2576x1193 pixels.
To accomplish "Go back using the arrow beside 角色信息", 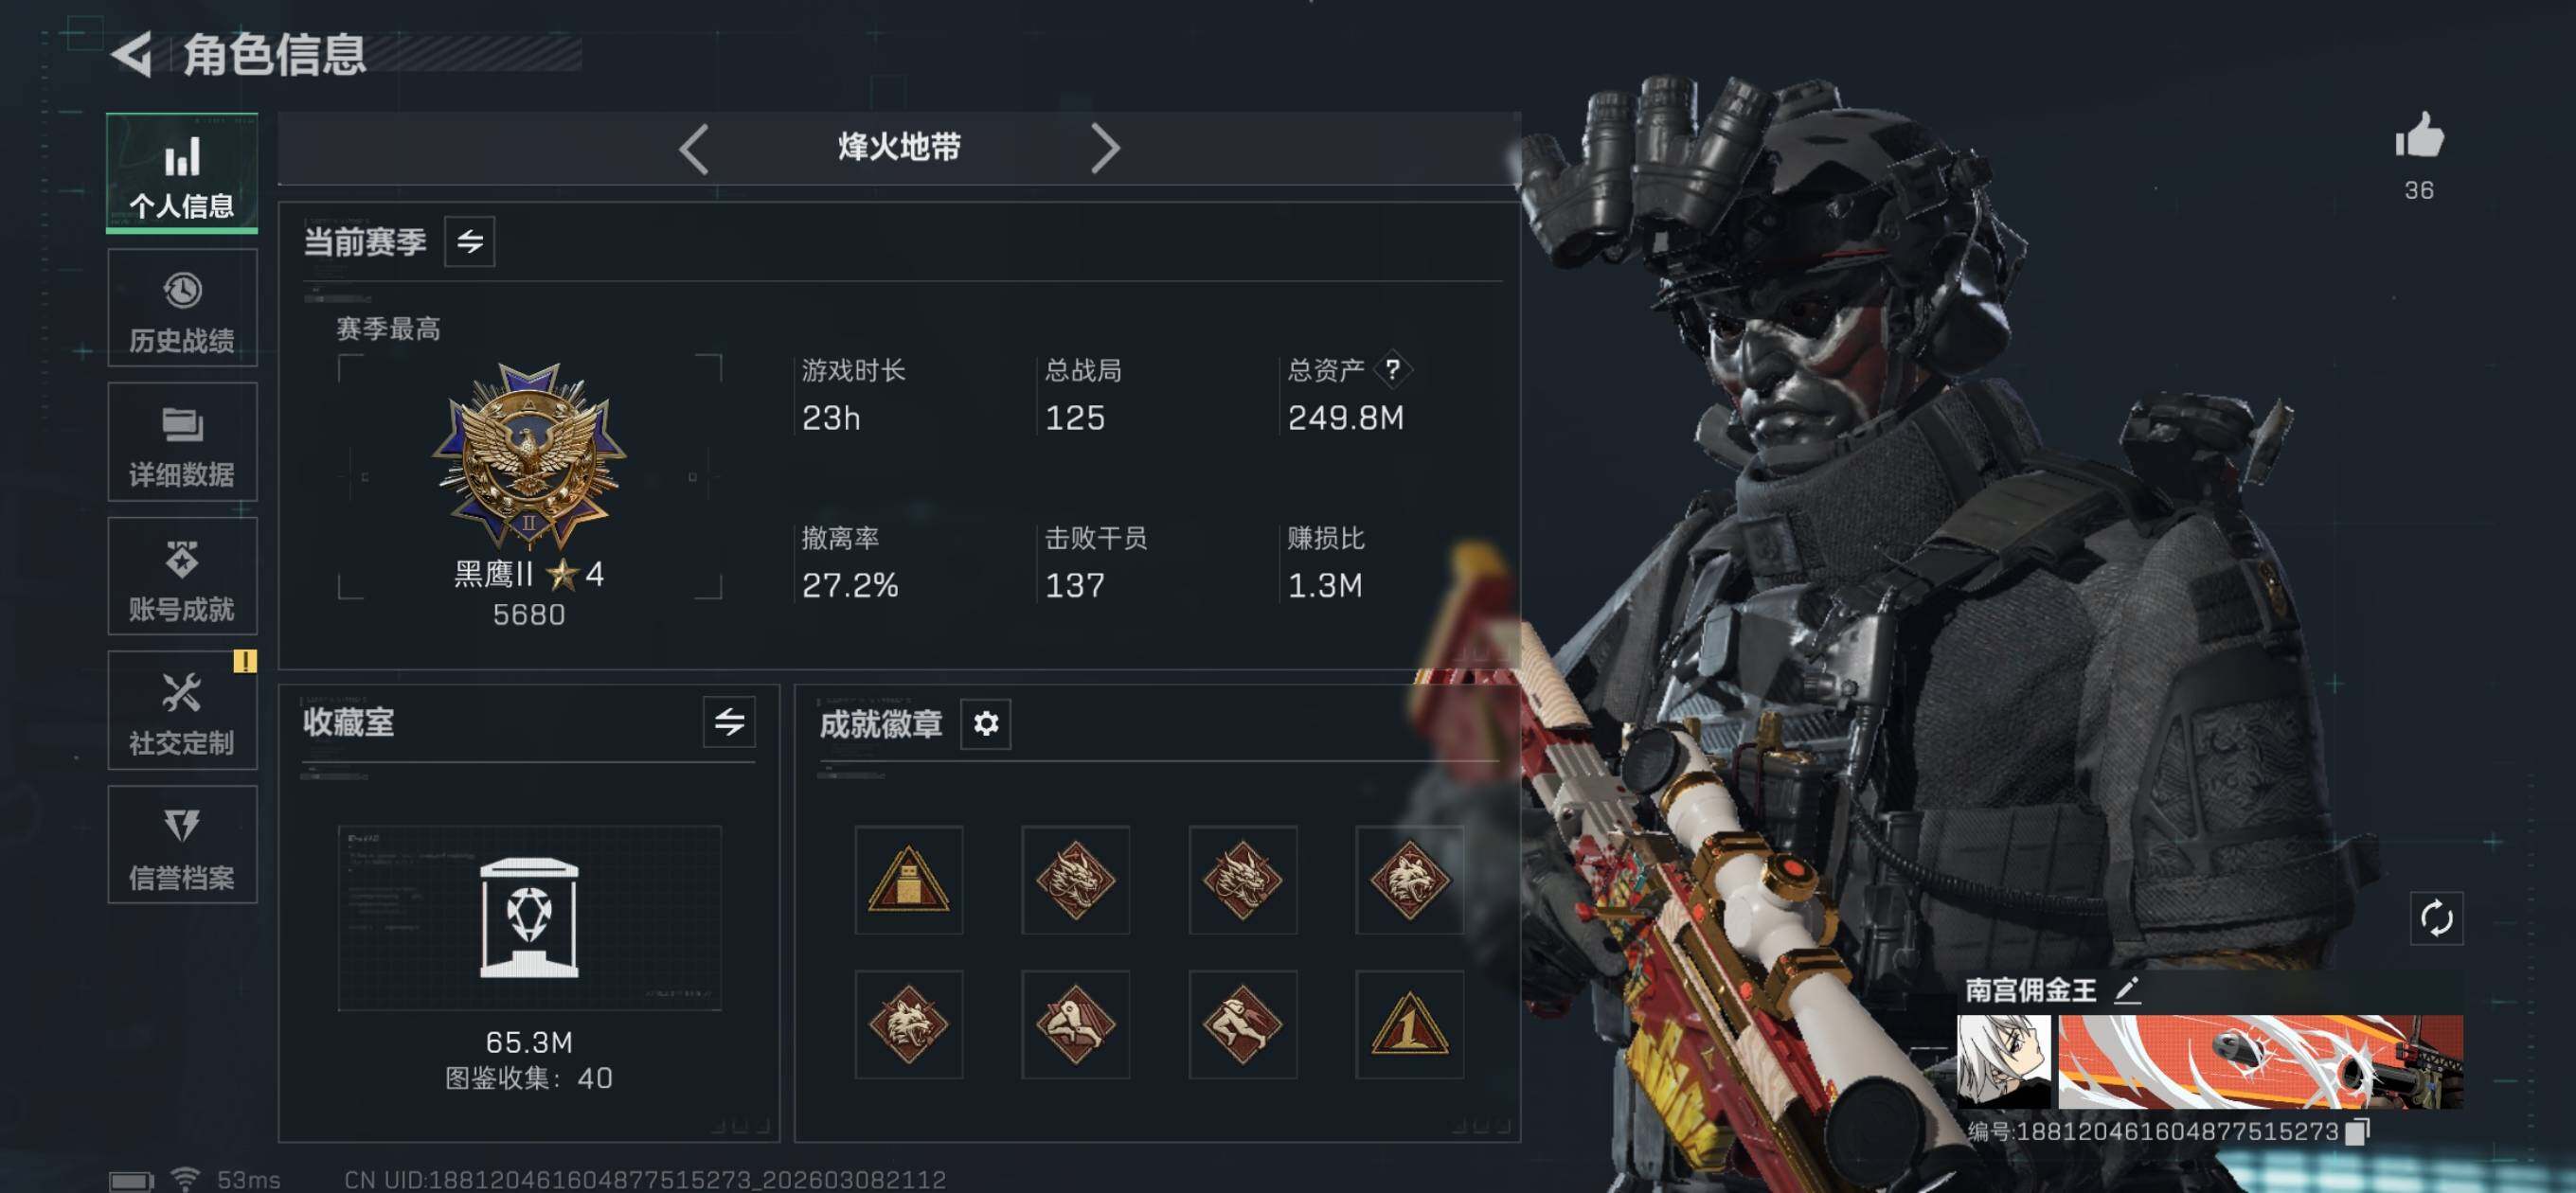I will 132,54.
